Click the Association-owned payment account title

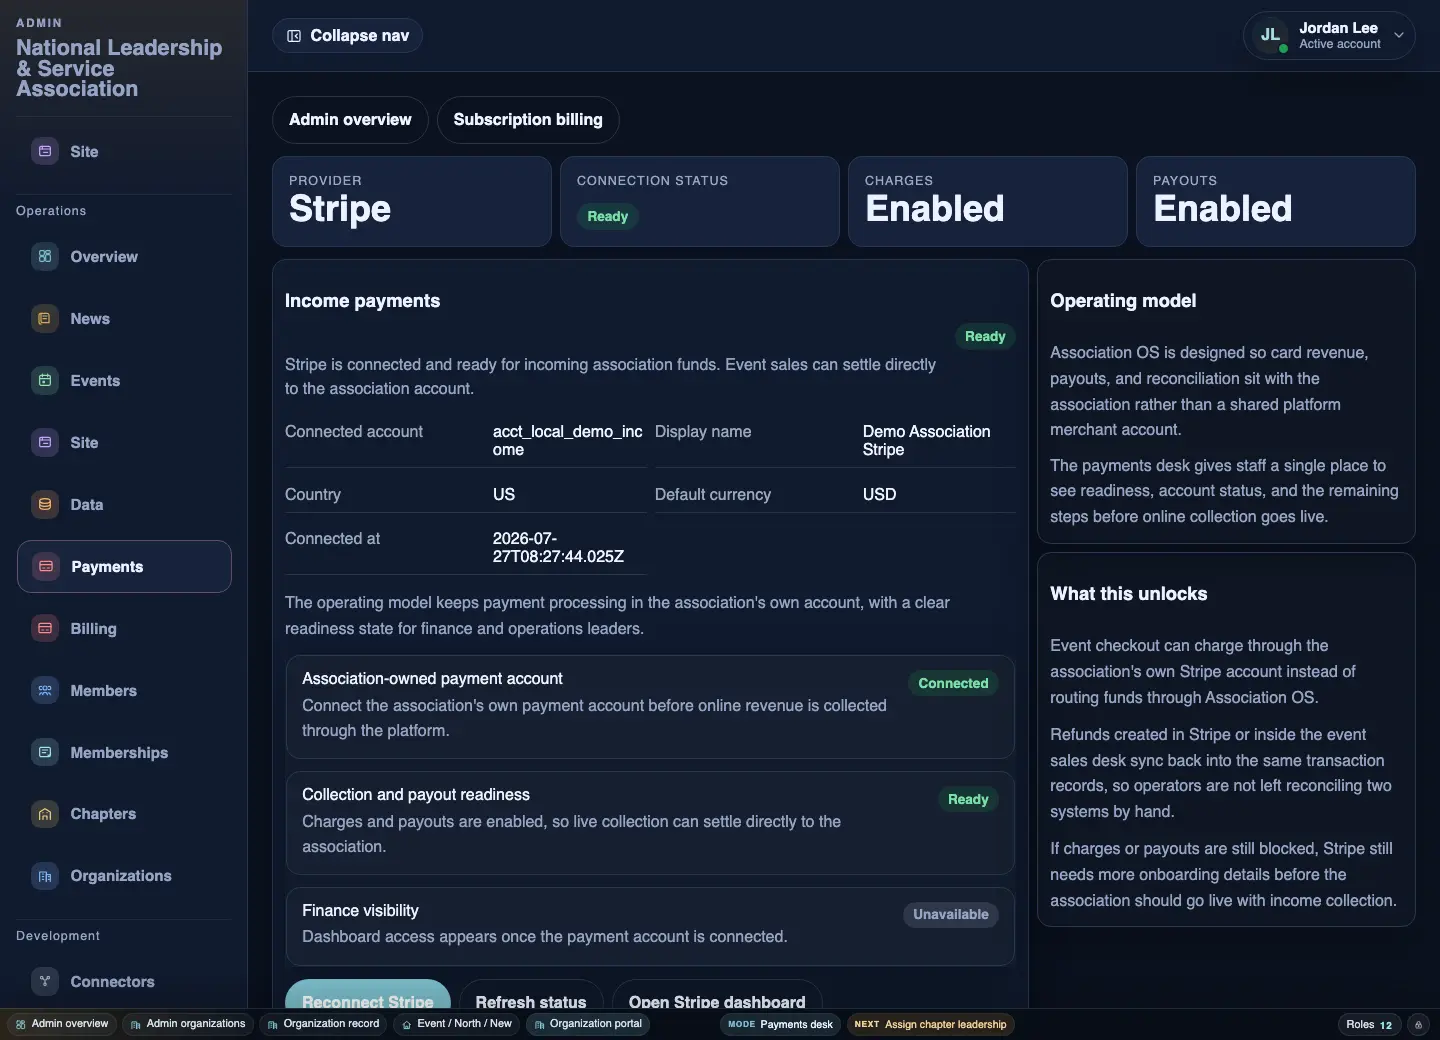click(x=433, y=679)
